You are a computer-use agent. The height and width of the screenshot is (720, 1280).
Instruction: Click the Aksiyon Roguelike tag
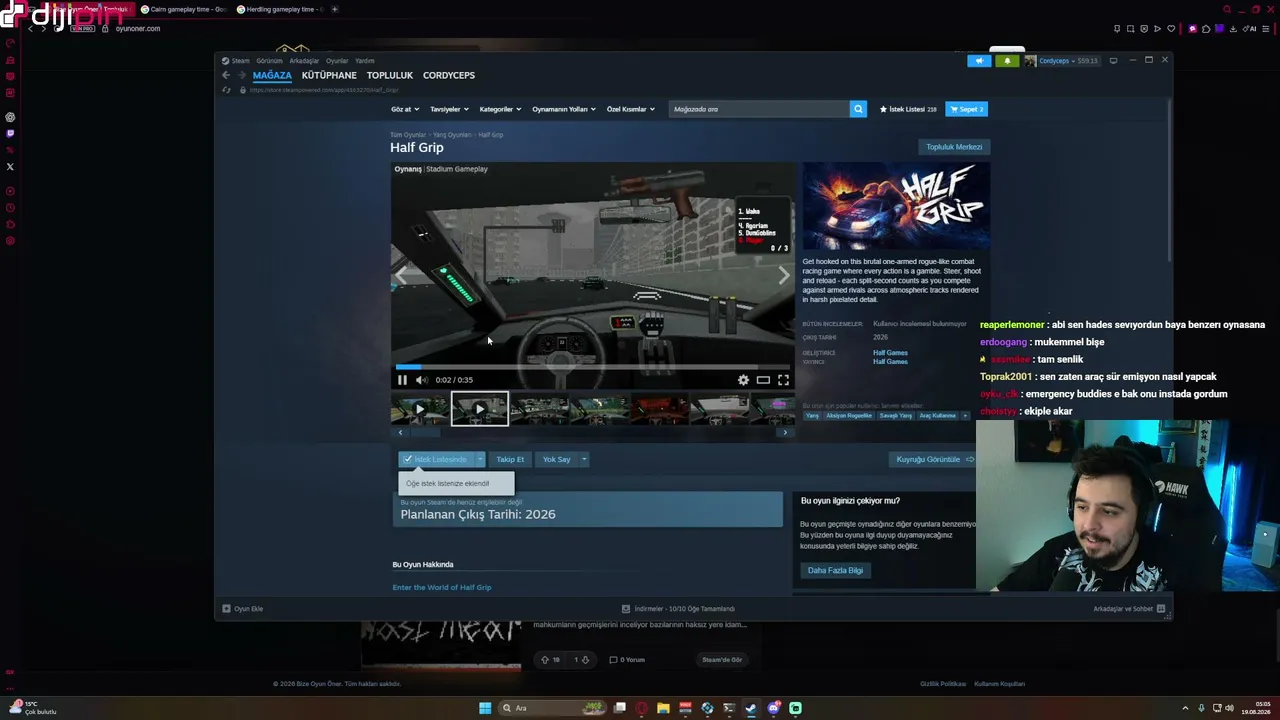849,416
